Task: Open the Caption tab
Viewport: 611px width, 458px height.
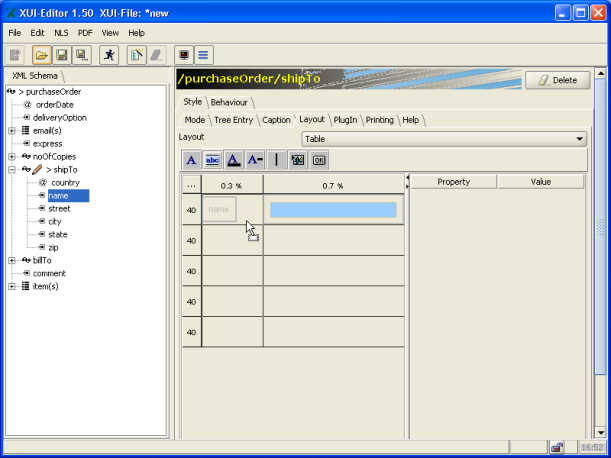Action: pos(276,120)
